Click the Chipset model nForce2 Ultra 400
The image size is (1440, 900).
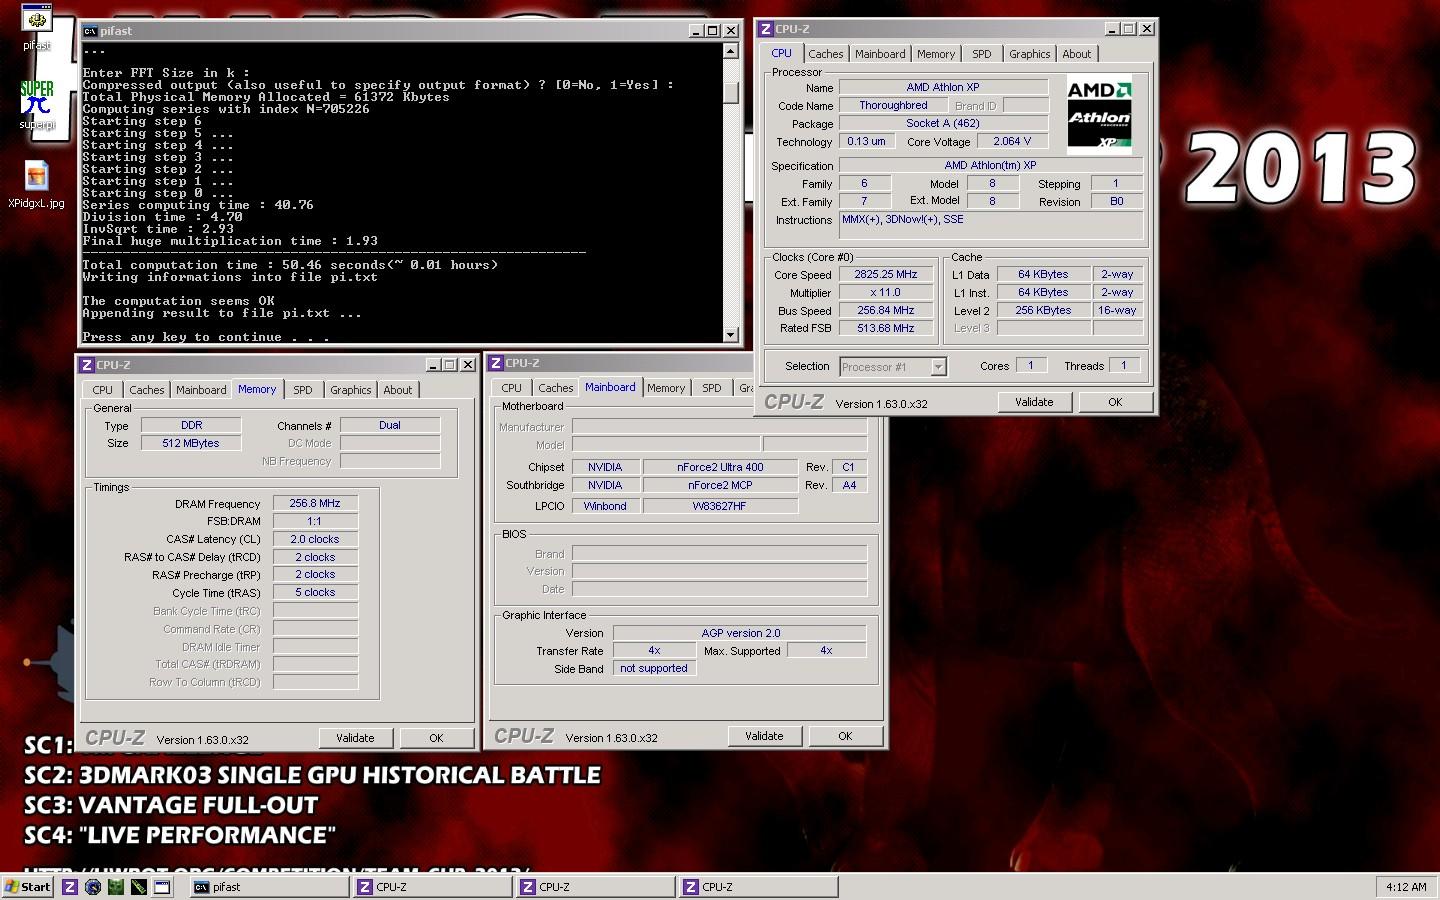pos(720,467)
